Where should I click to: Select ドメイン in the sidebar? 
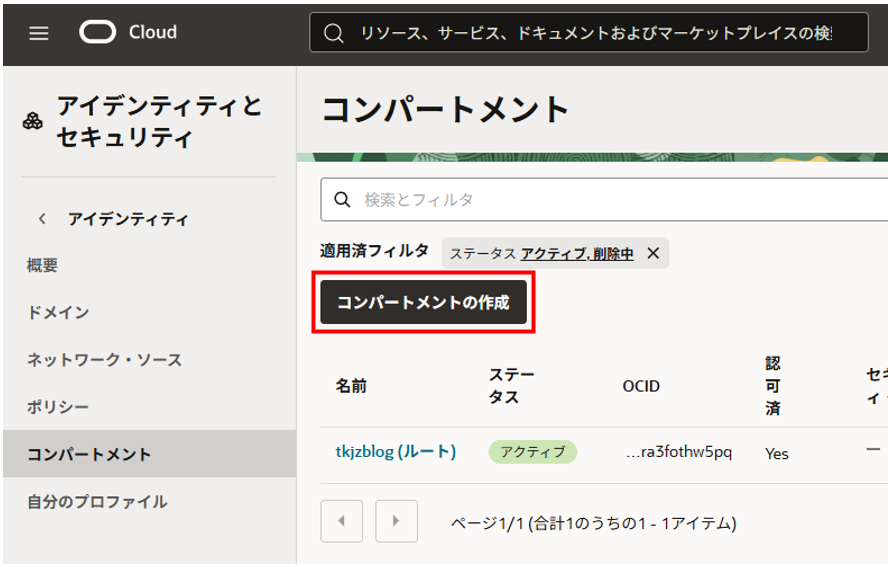58,312
